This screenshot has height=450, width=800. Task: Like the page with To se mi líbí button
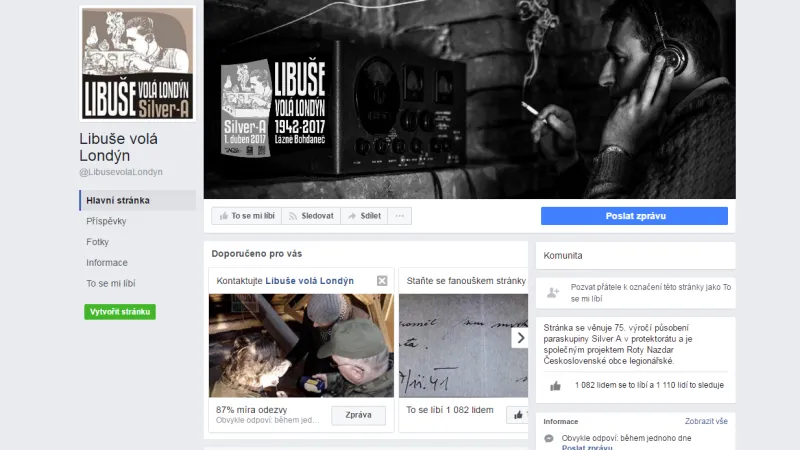click(246, 216)
